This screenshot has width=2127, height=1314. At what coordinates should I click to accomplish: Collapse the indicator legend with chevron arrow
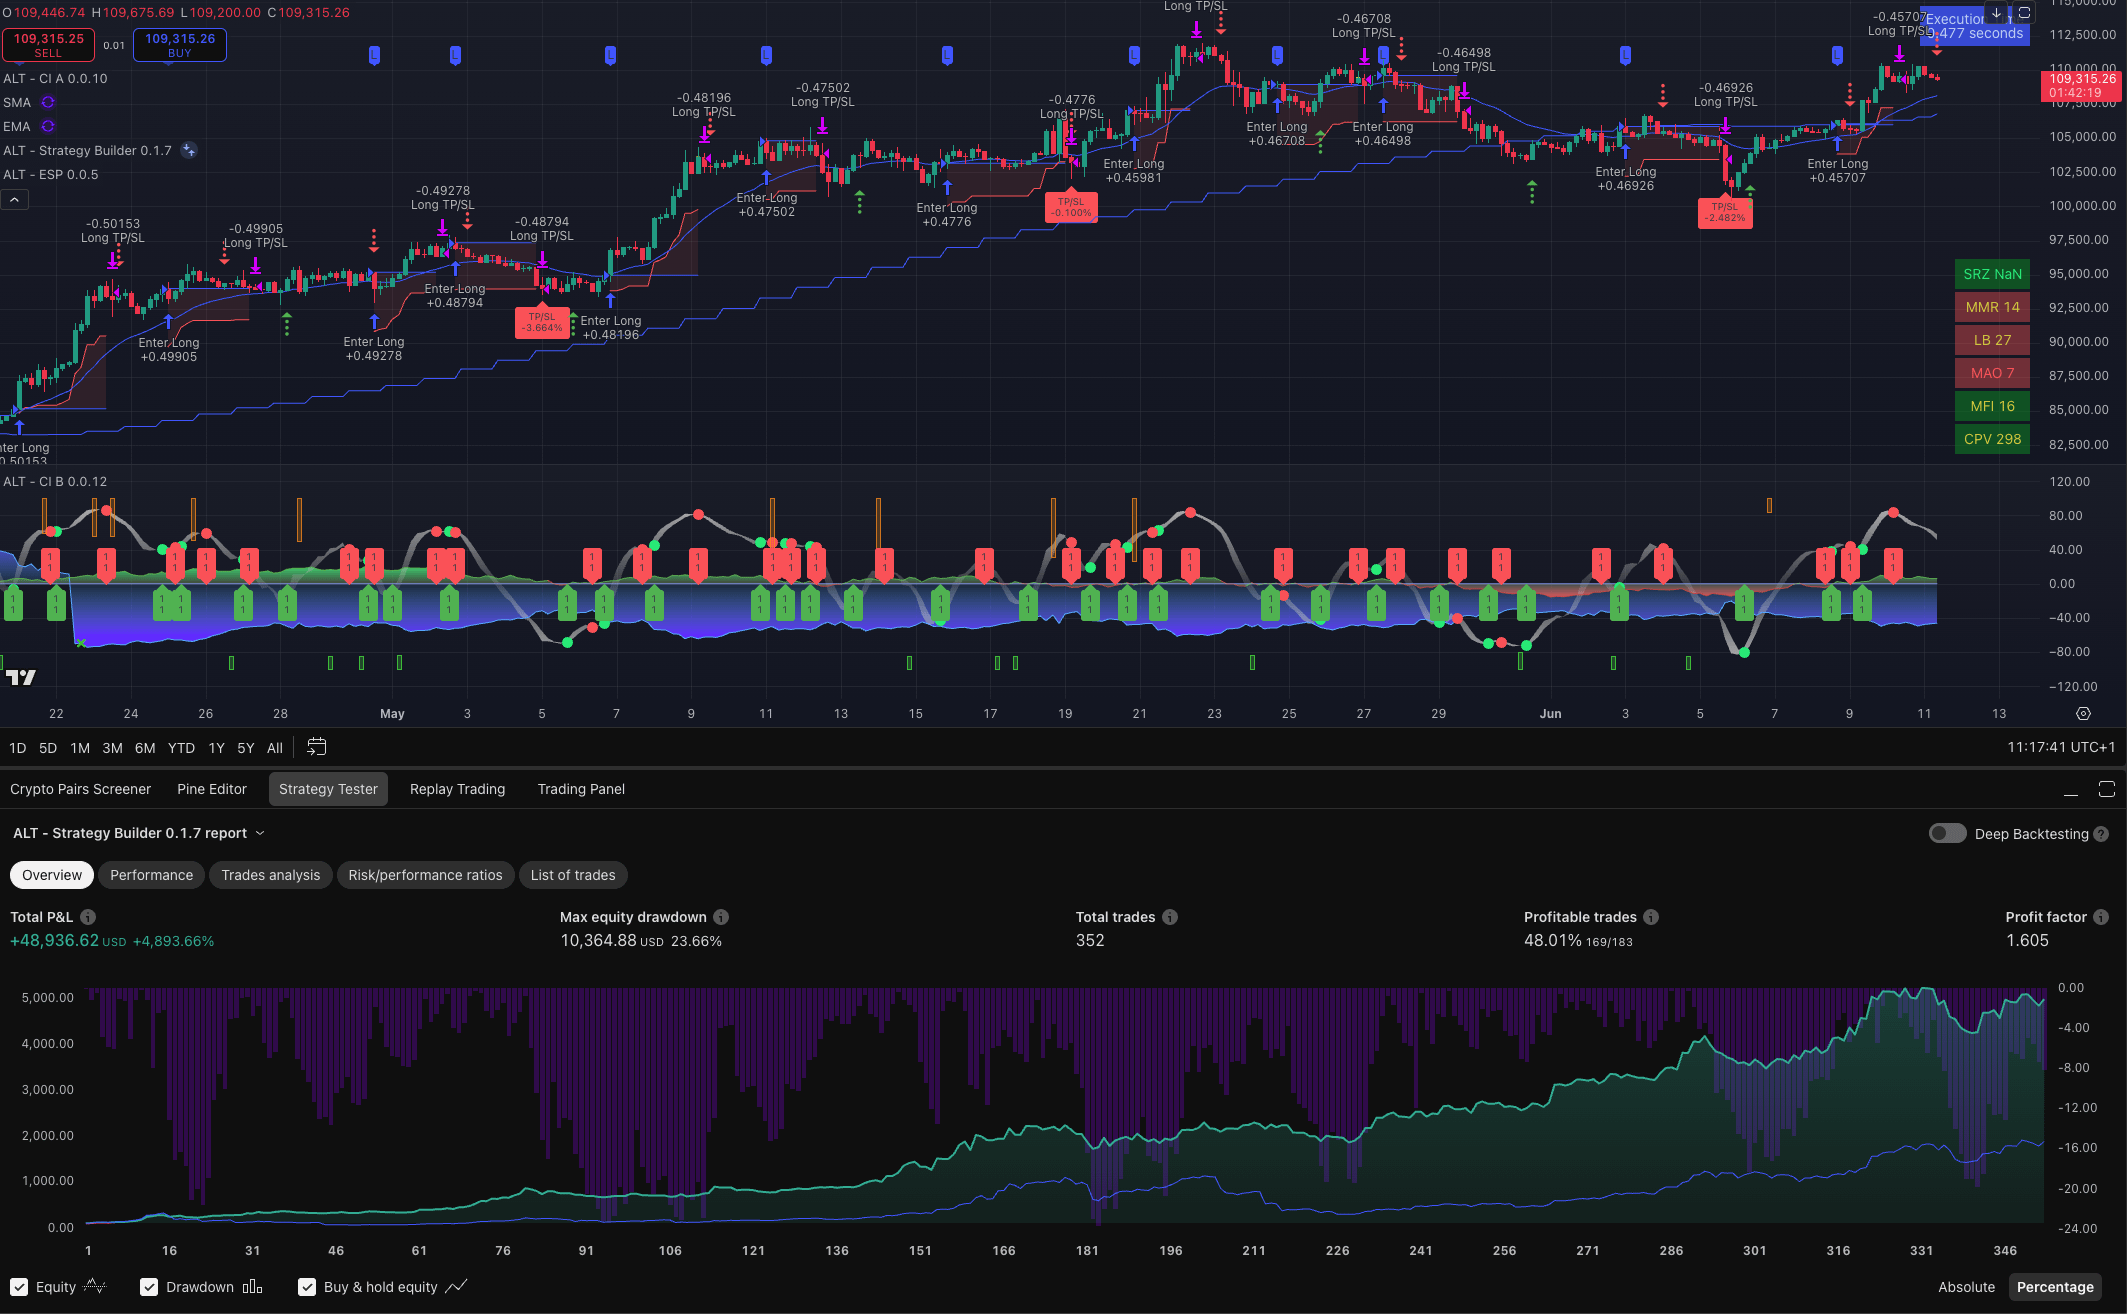tap(14, 199)
